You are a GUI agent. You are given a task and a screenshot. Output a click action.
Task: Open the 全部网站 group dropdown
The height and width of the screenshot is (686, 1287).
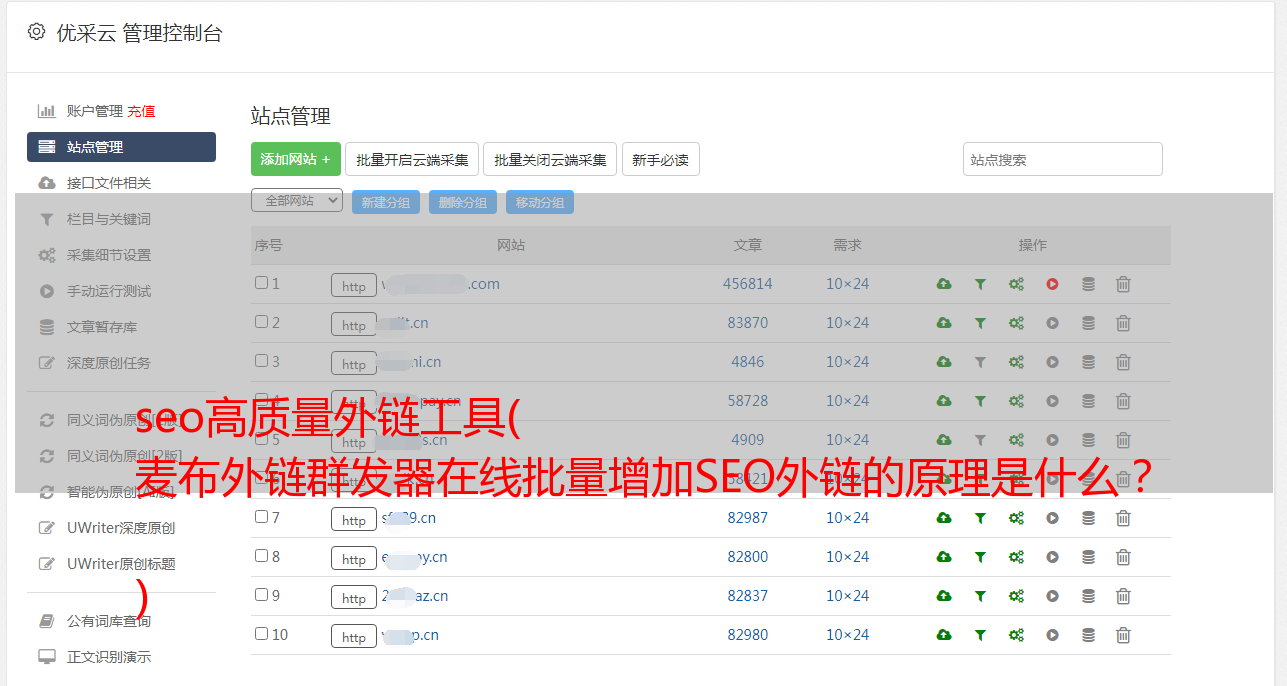297,201
